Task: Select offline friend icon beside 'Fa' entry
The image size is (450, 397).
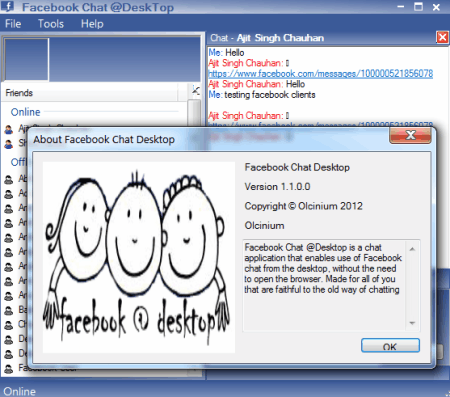Action: [x=9, y=368]
